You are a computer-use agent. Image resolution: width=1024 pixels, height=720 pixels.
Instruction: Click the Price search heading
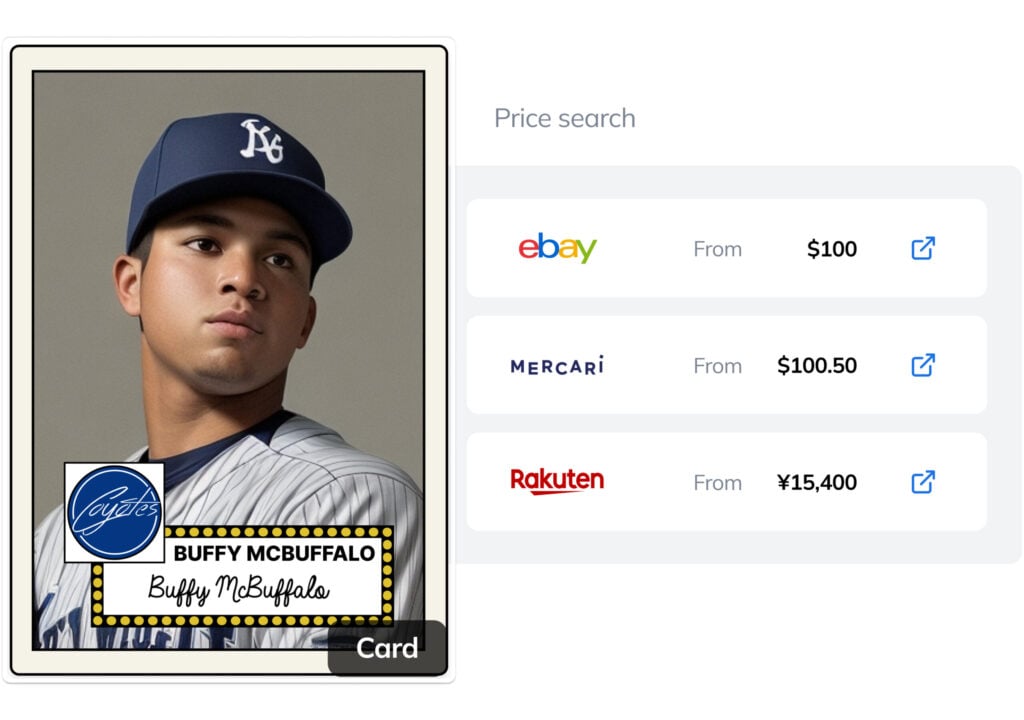point(565,118)
